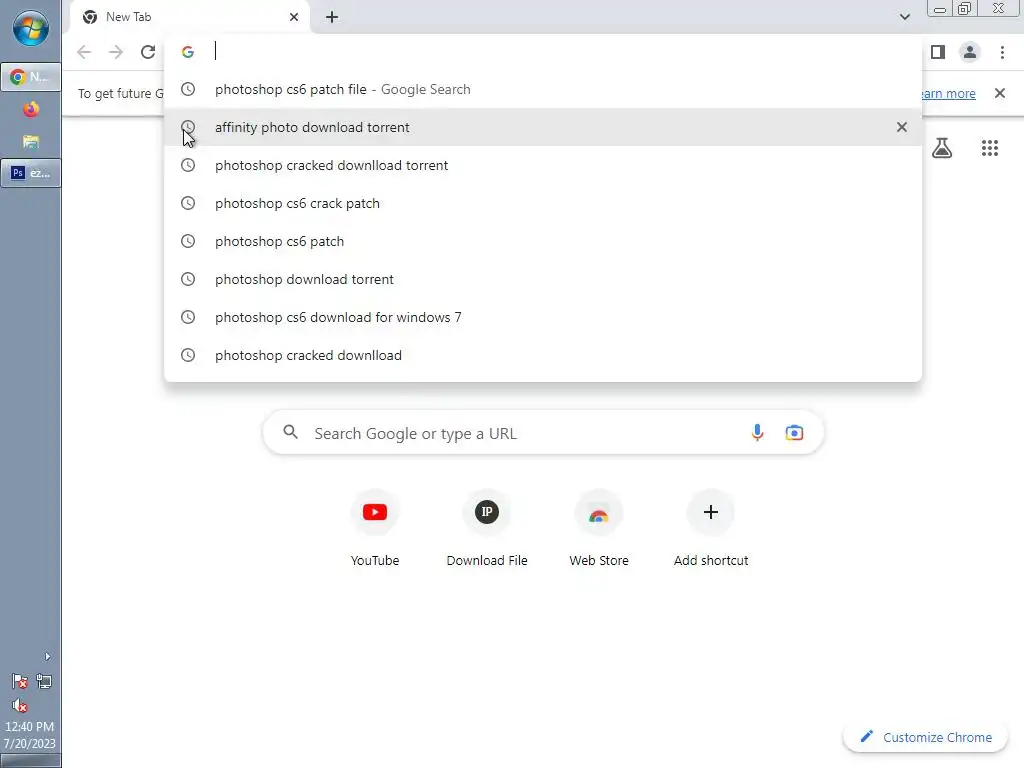Choose 'photoshop cracked downlload torrent' suggestion

pyautogui.click(x=543, y=165)
